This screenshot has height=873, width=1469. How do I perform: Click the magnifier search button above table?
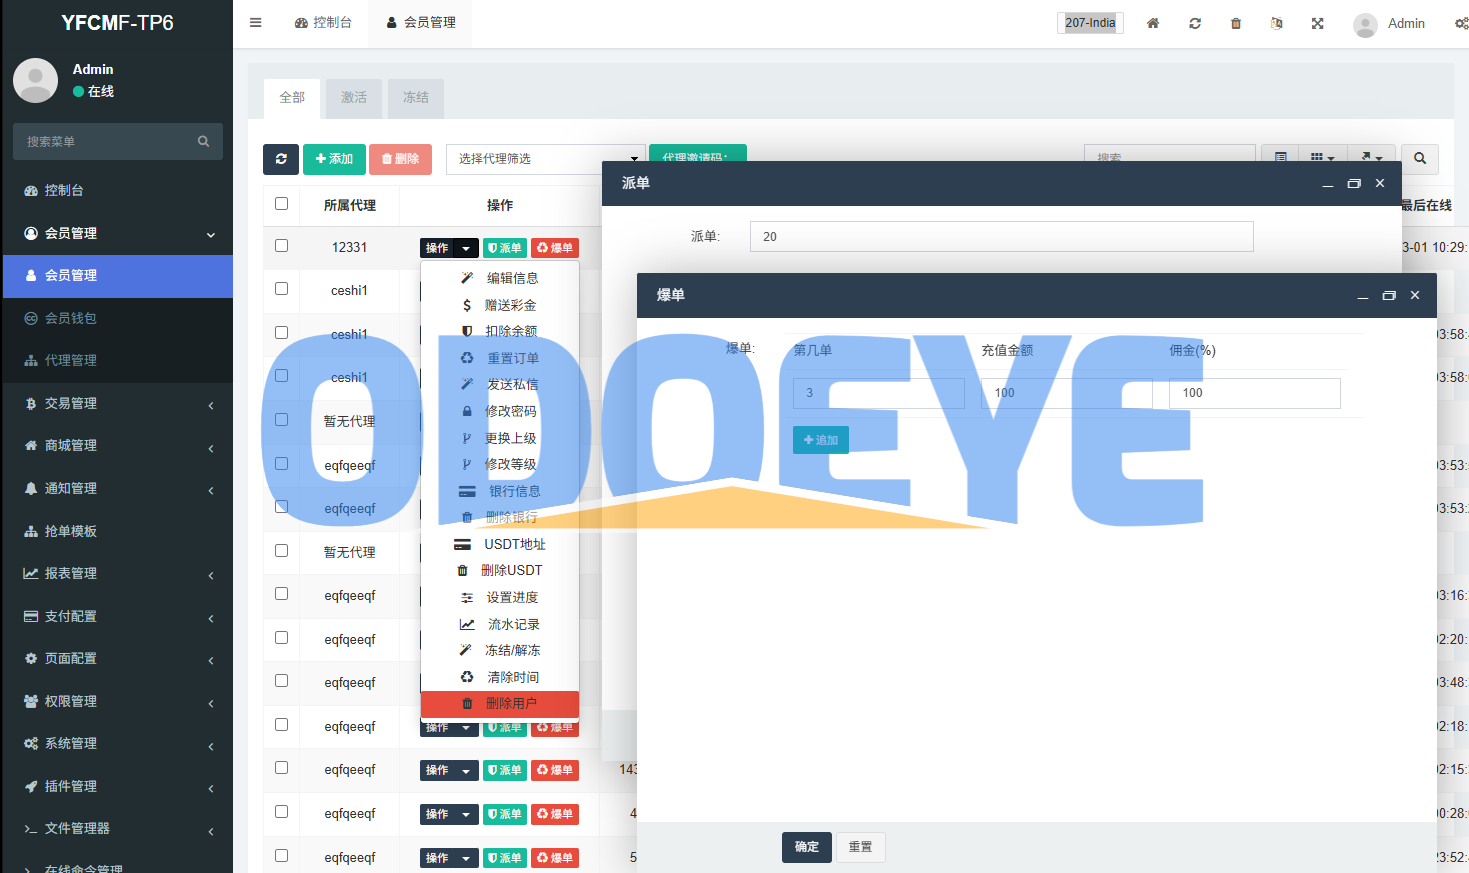click(1419, 159)
